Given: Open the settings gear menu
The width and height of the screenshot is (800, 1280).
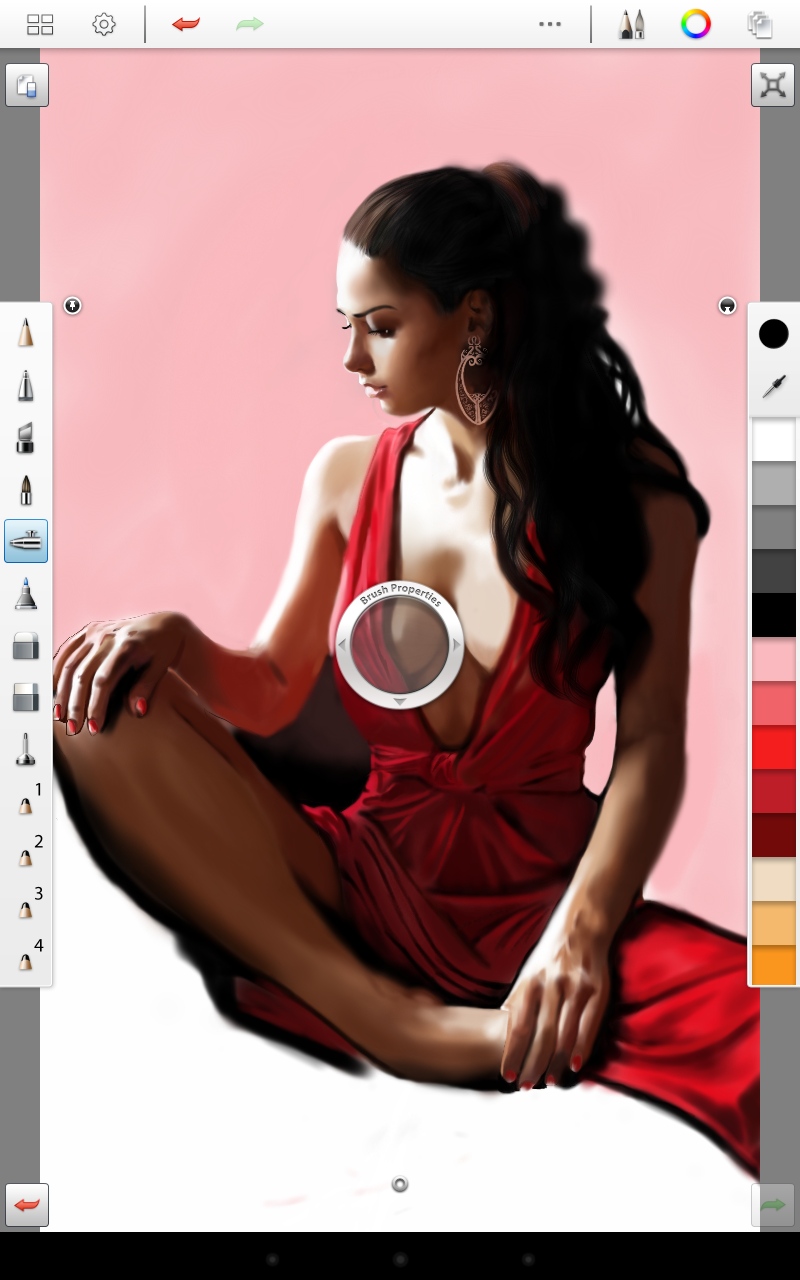Looking at the screenshot, I should (104, 25).
